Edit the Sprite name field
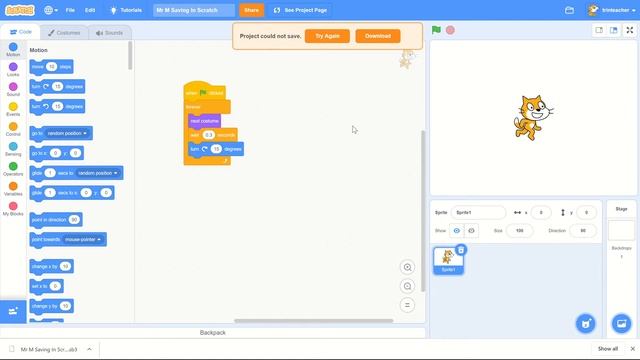Image resolution: width=640 pixels, height=360 pixels. tap(478, 213)
